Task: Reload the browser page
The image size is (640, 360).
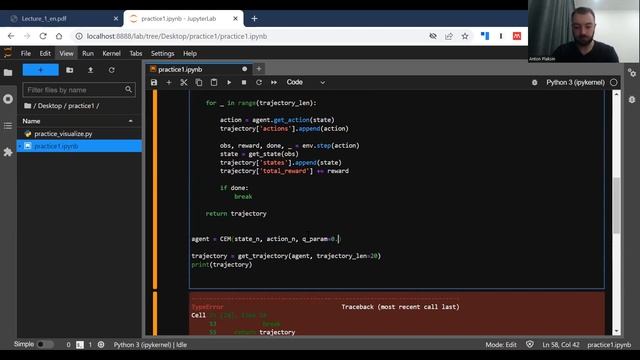Action: pyautogui.click(x=43, y=36)
